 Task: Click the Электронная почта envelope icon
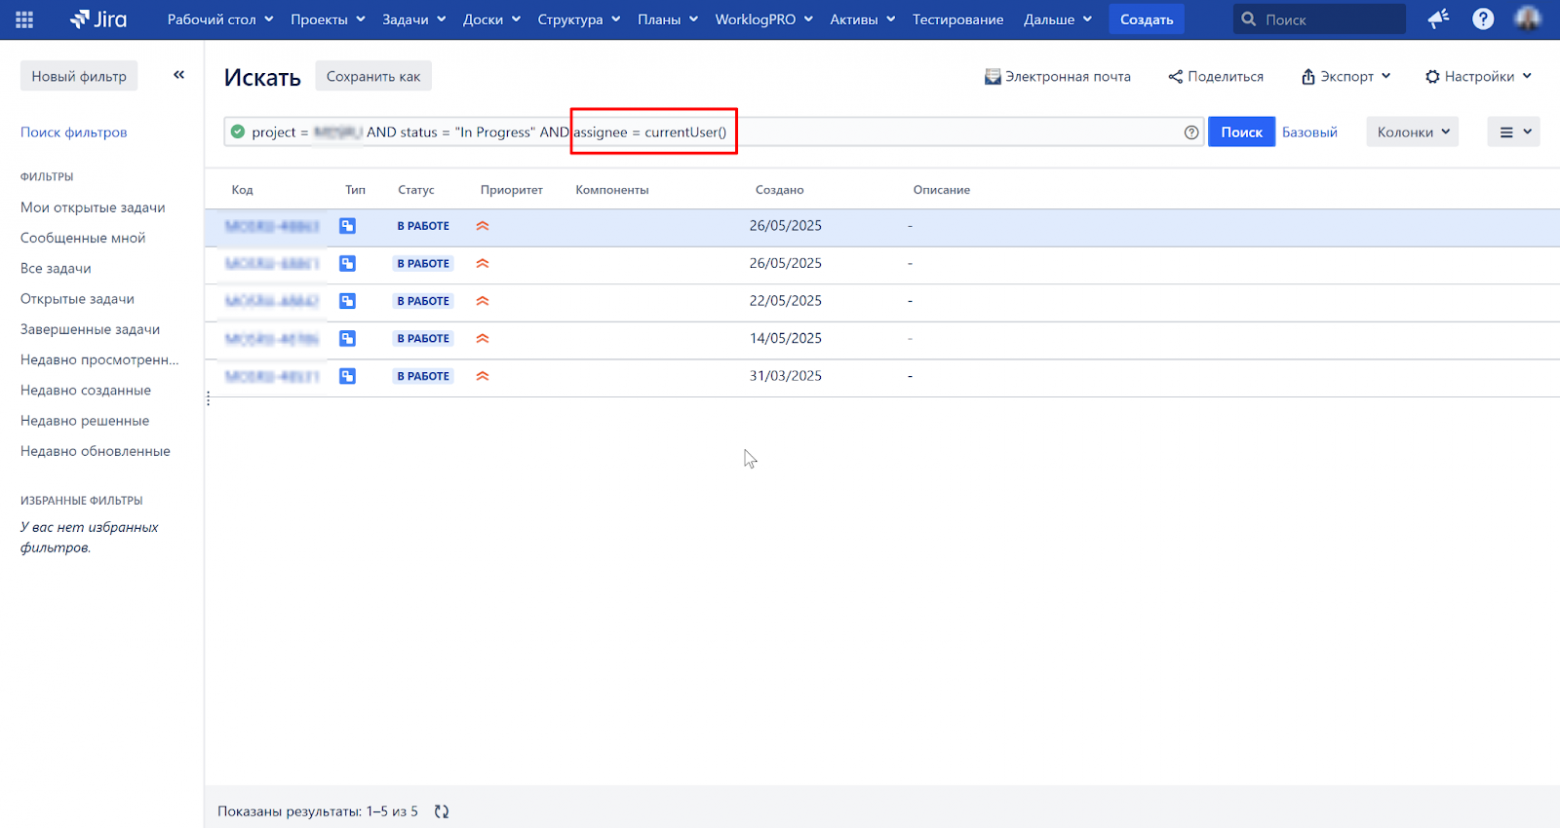pos(992,76)
